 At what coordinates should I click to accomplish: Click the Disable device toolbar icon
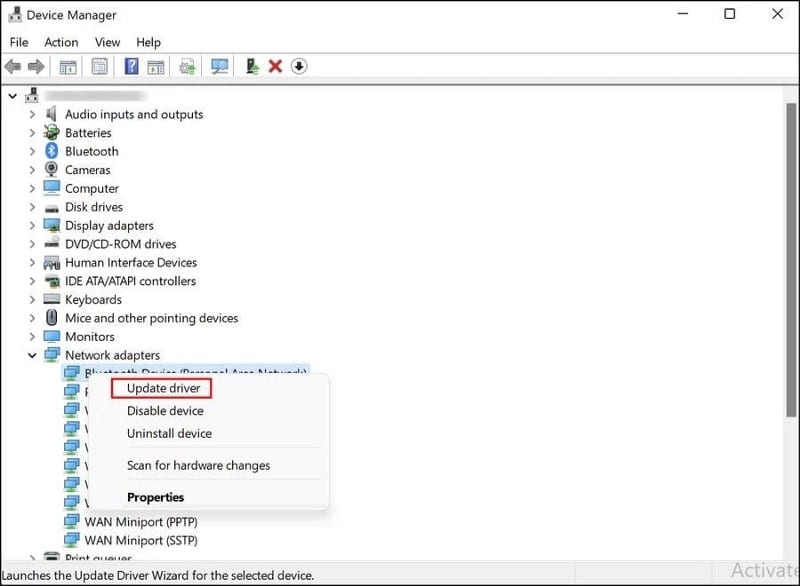298,66
